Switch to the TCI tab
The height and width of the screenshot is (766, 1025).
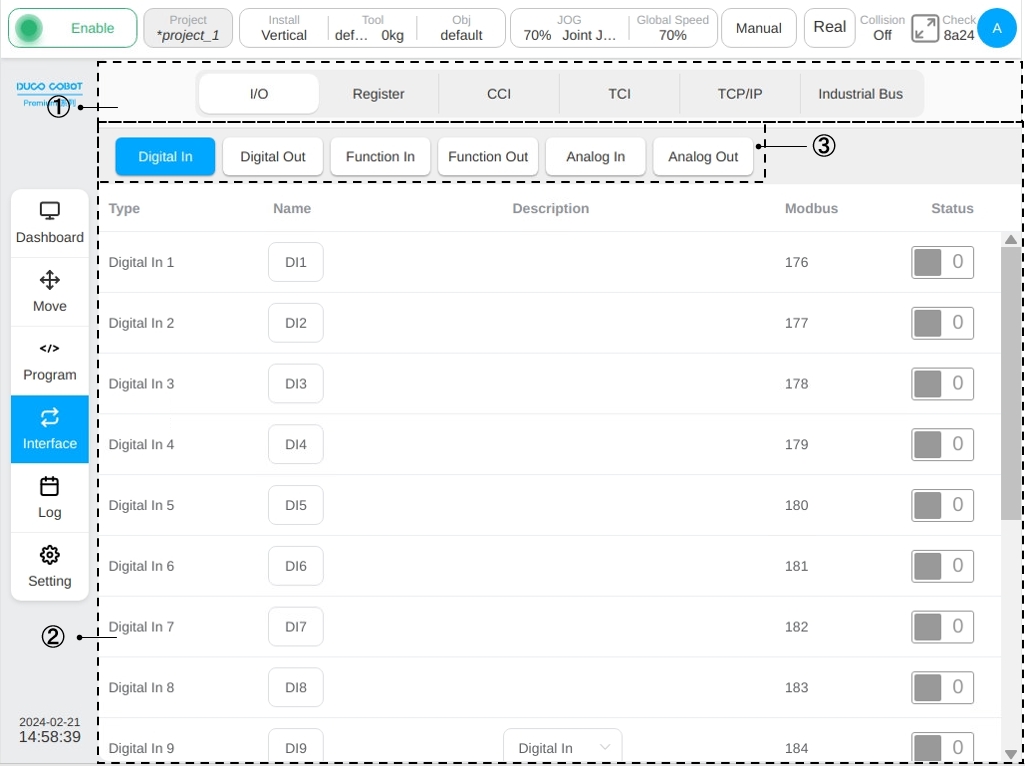click(619, 94)
